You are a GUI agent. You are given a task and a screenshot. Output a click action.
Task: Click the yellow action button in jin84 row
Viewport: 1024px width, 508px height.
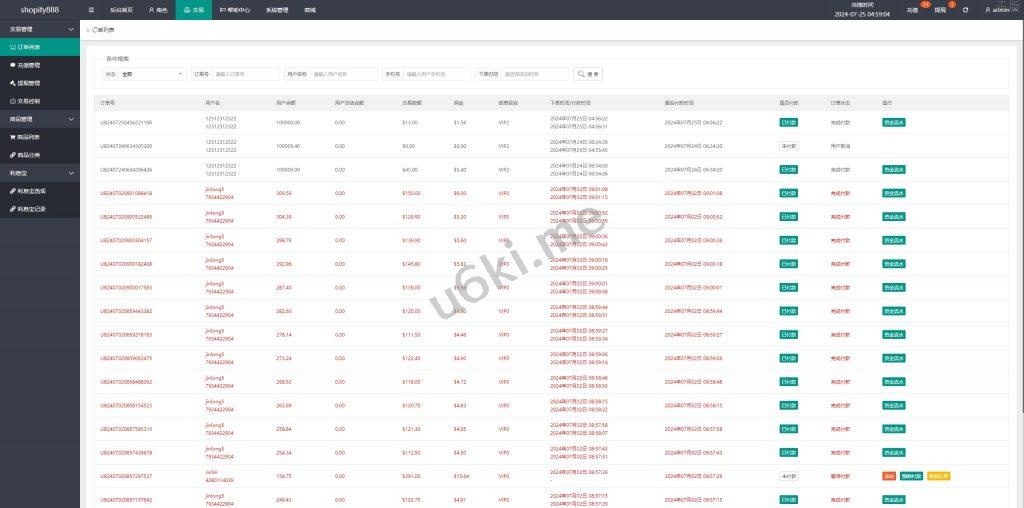937,476
